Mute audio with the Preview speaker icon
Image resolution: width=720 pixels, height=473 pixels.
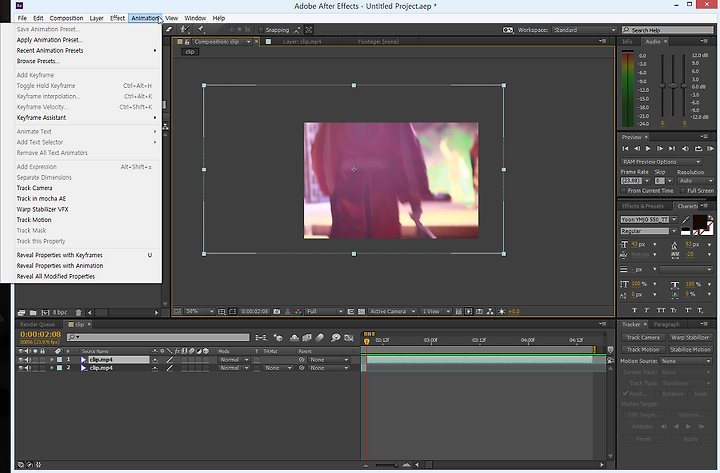point(685,148)
